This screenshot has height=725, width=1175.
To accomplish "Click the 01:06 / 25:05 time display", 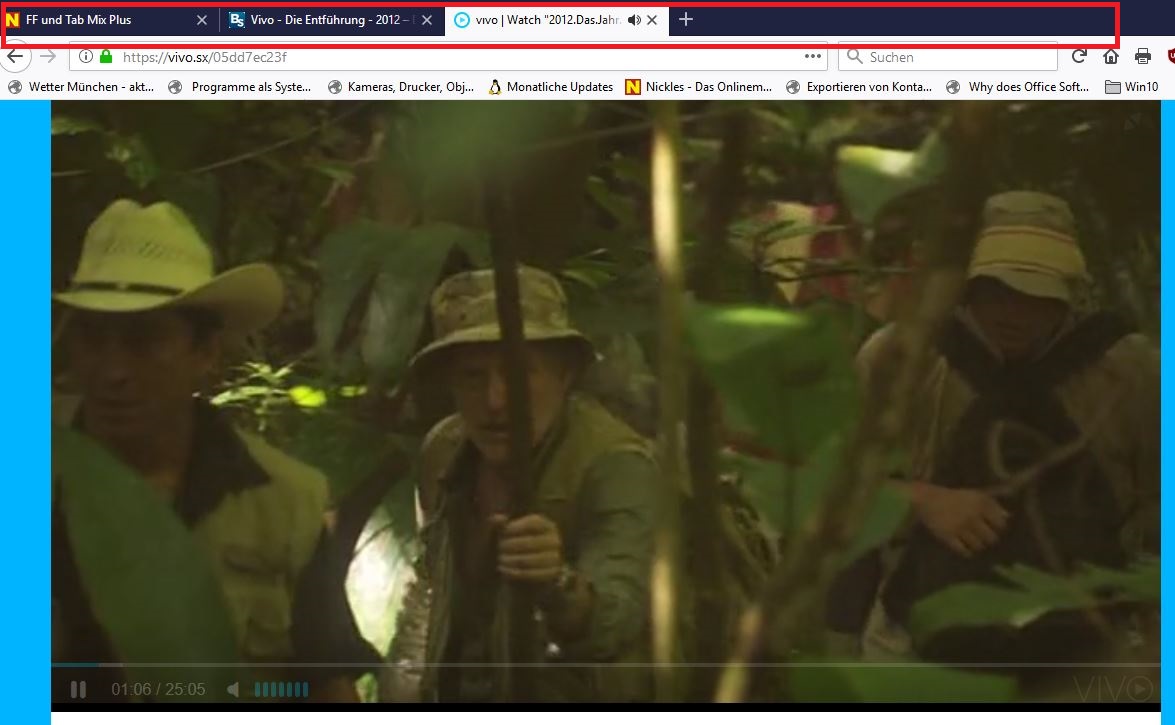I will pos(158,689).
